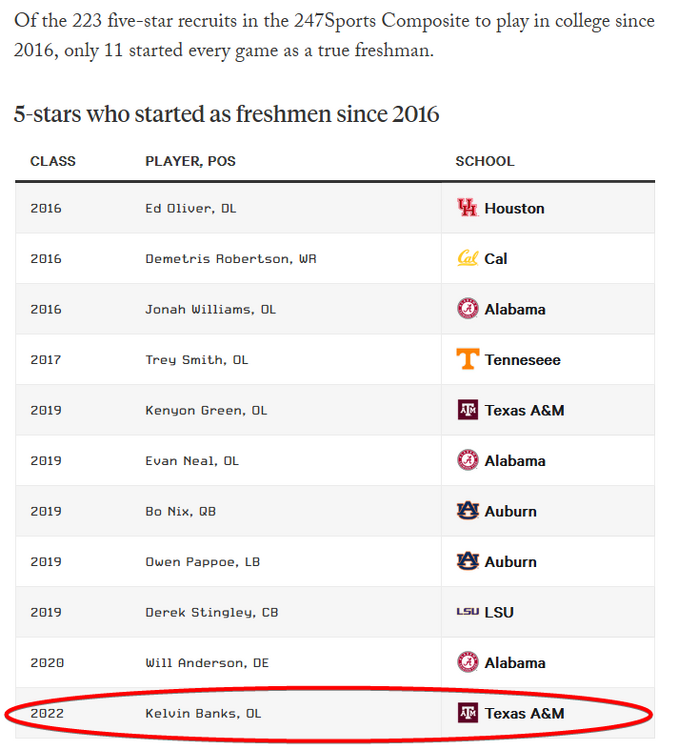Screen dimensions: 678x750
Task: Click the LSU logo beside Derek Stingley
Action: 467,612
